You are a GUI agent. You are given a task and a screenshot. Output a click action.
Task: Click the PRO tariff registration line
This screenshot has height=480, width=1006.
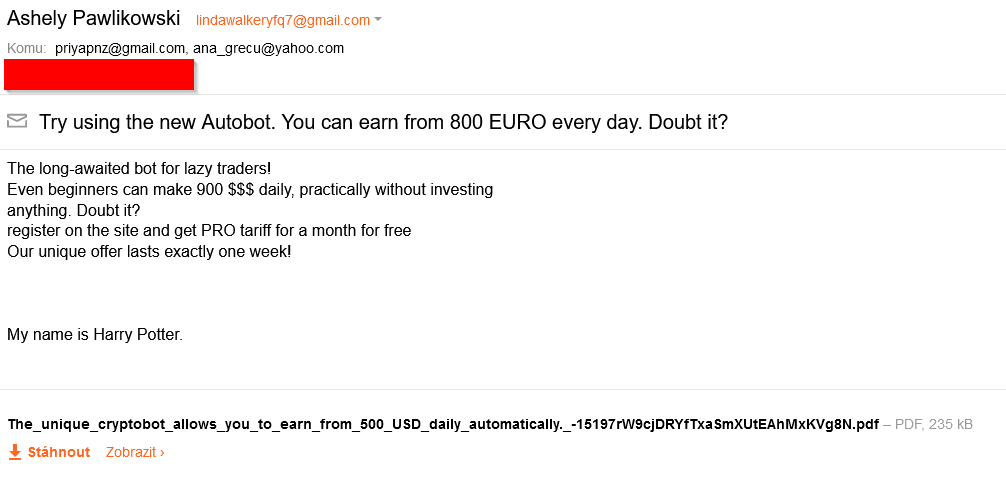[x=209, y=230]
